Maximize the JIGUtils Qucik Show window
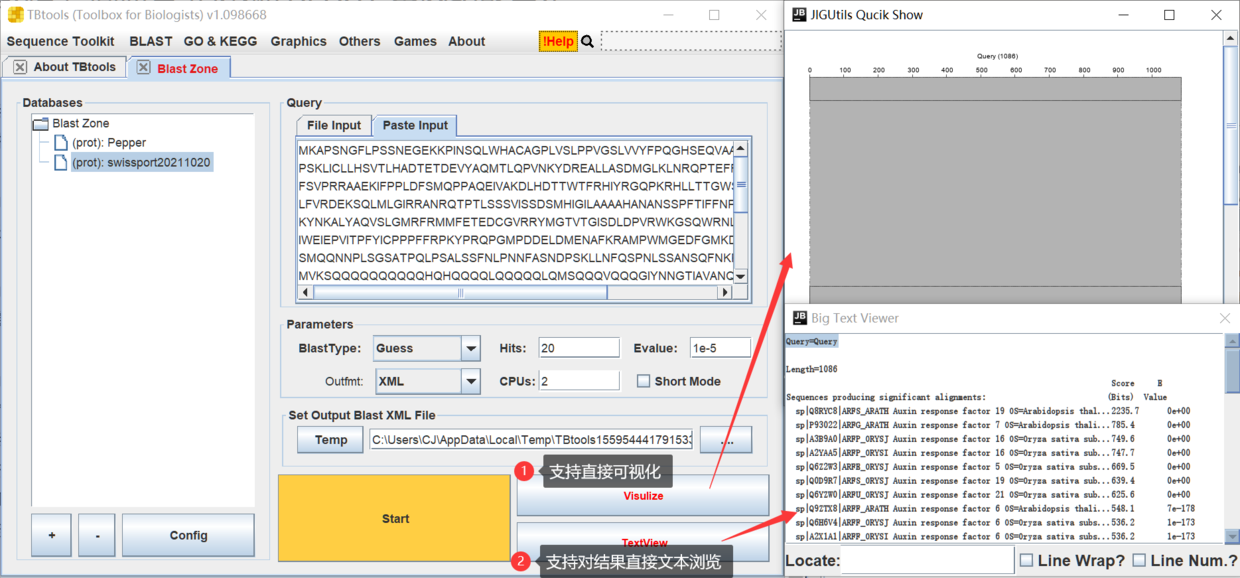Viewport: 1240px width, 578px height. click(1169, 15)
